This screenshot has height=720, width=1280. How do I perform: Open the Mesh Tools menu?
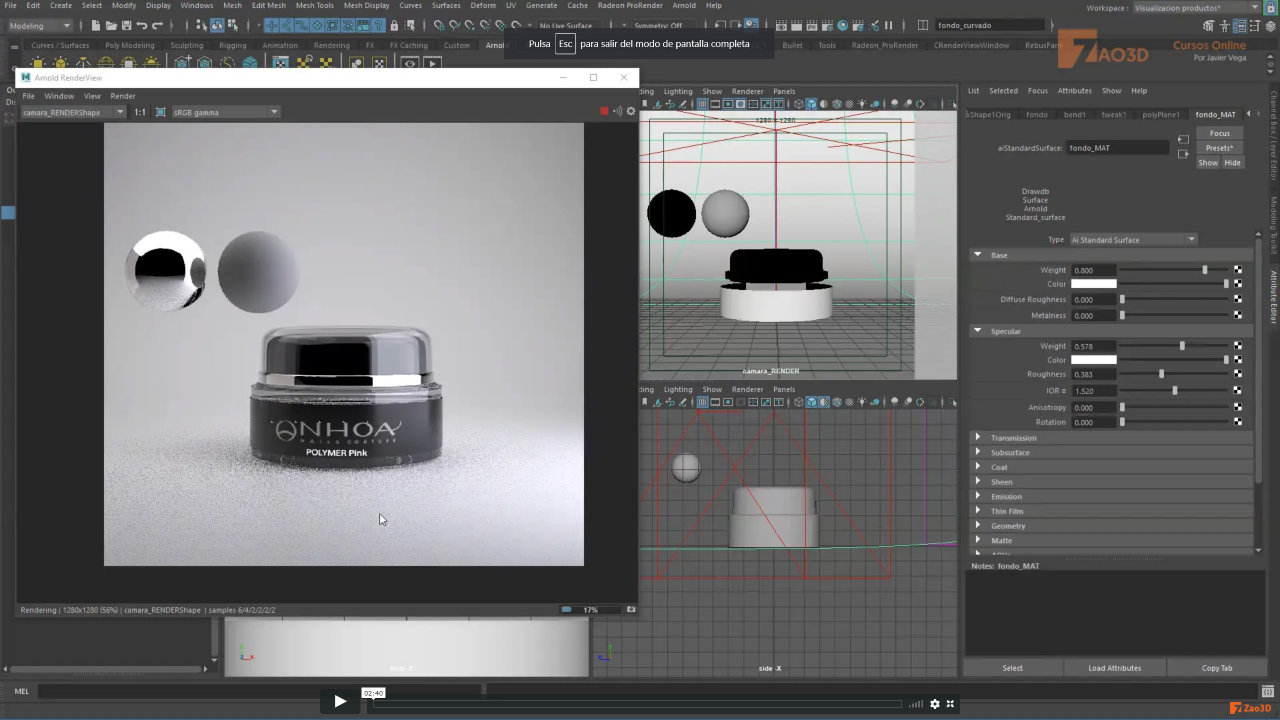click(315, 5)
